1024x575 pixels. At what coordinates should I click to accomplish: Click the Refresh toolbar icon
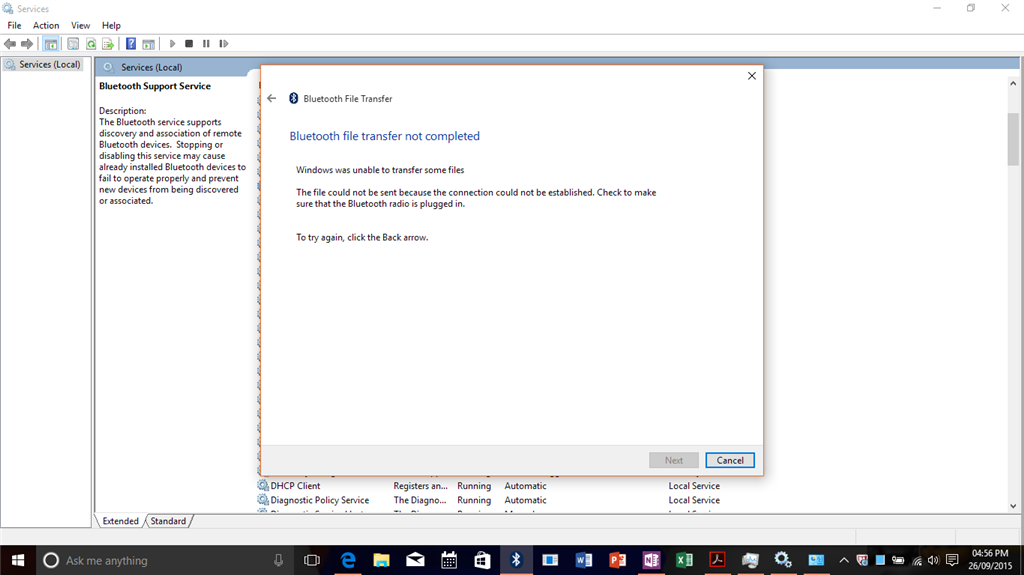coord(91,44)
